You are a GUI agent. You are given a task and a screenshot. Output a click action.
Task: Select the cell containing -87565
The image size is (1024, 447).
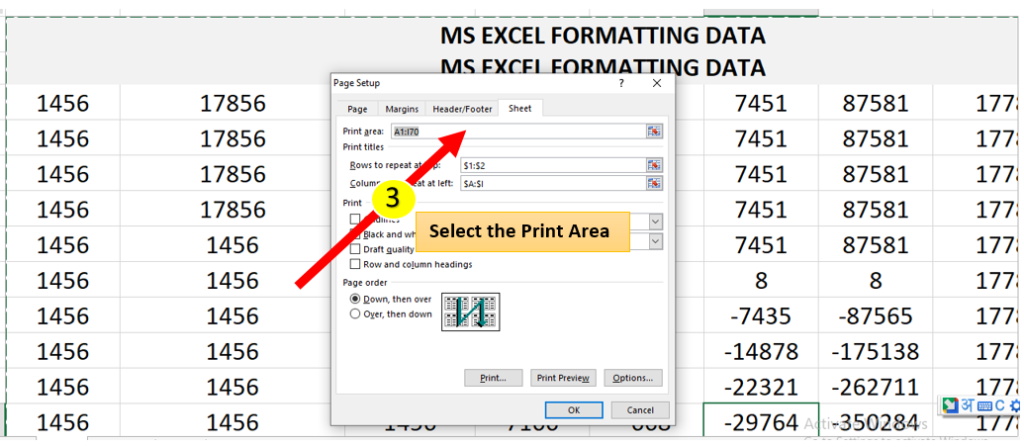875,316
